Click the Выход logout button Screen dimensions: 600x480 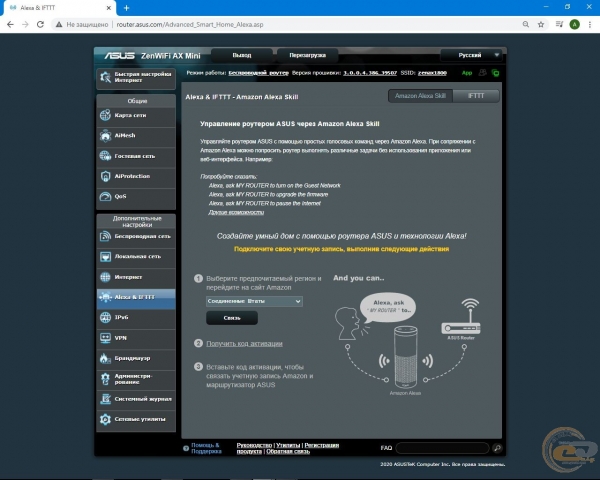[242, 55]
